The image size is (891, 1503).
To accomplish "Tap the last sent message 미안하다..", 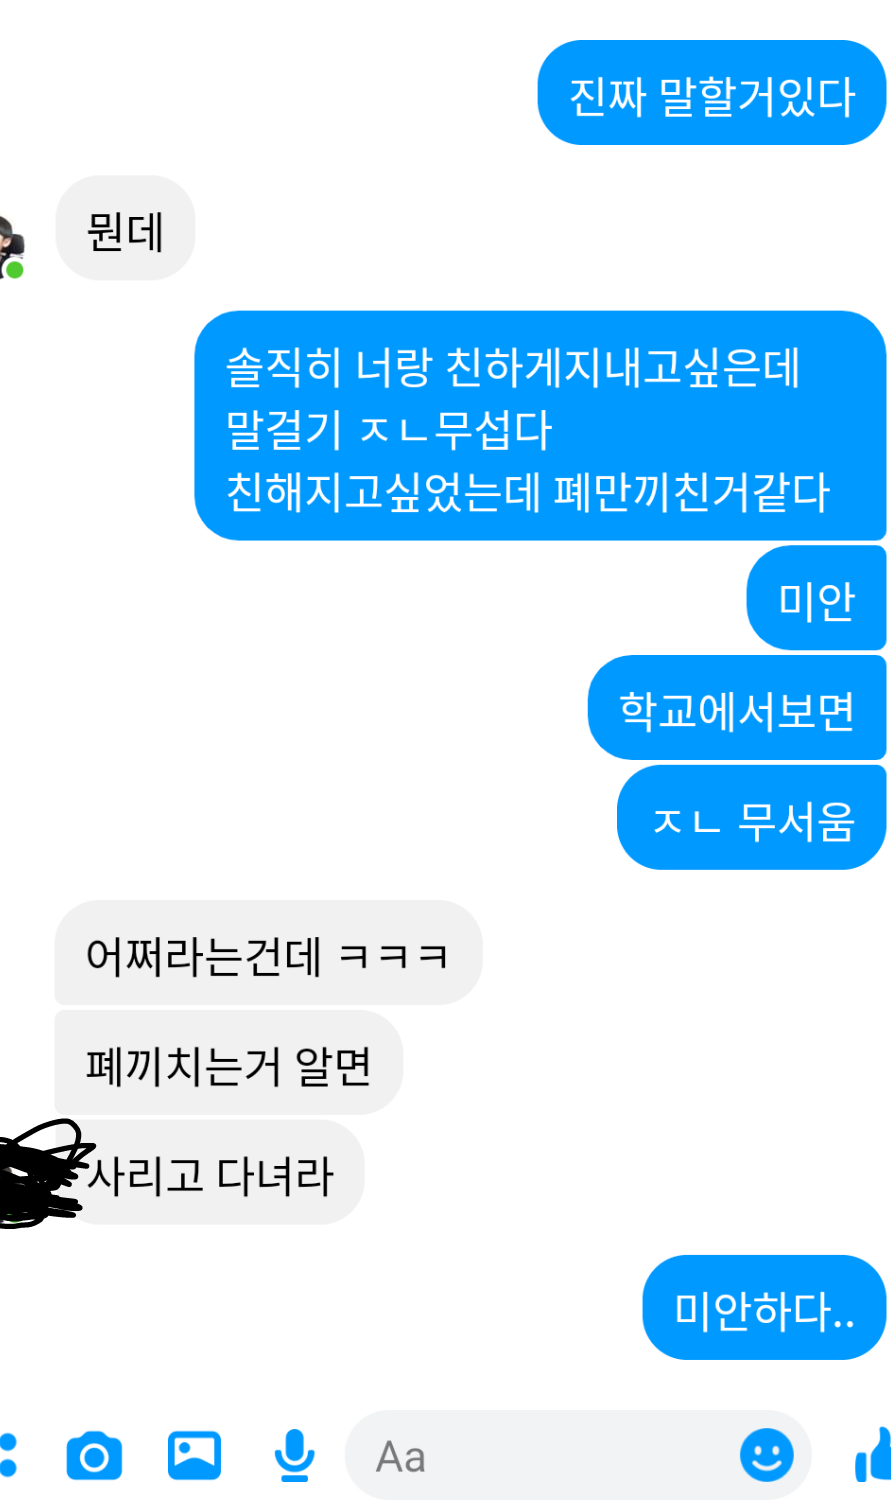I will (765, 1308).
